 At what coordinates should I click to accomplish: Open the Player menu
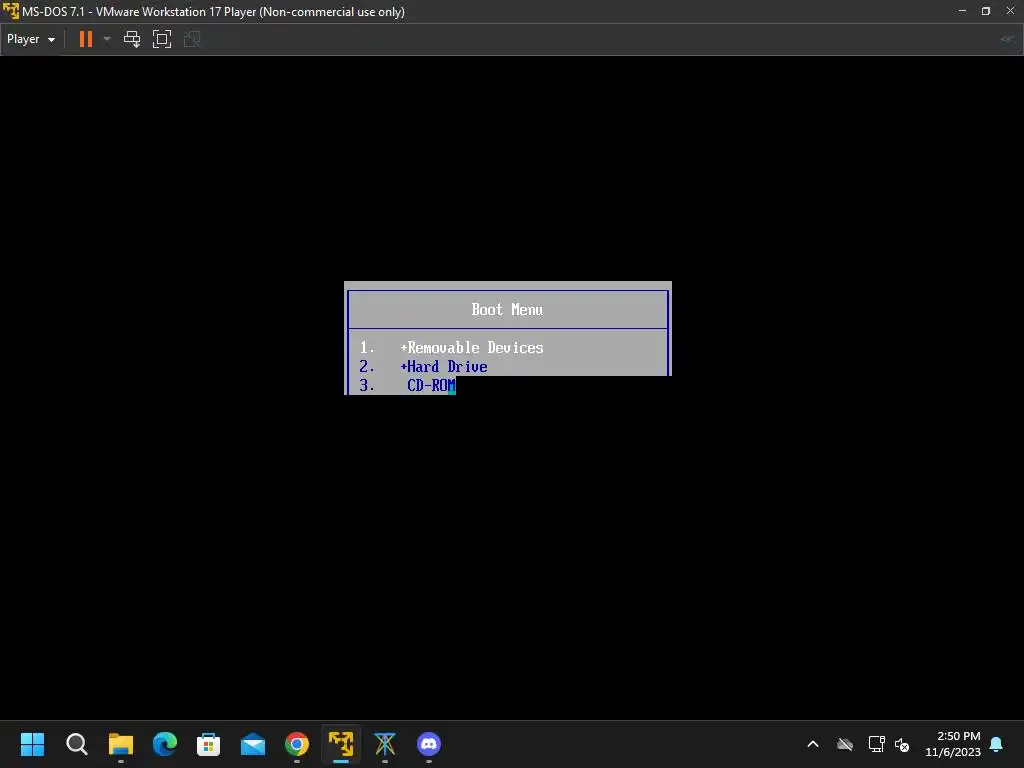coord(31,39)
